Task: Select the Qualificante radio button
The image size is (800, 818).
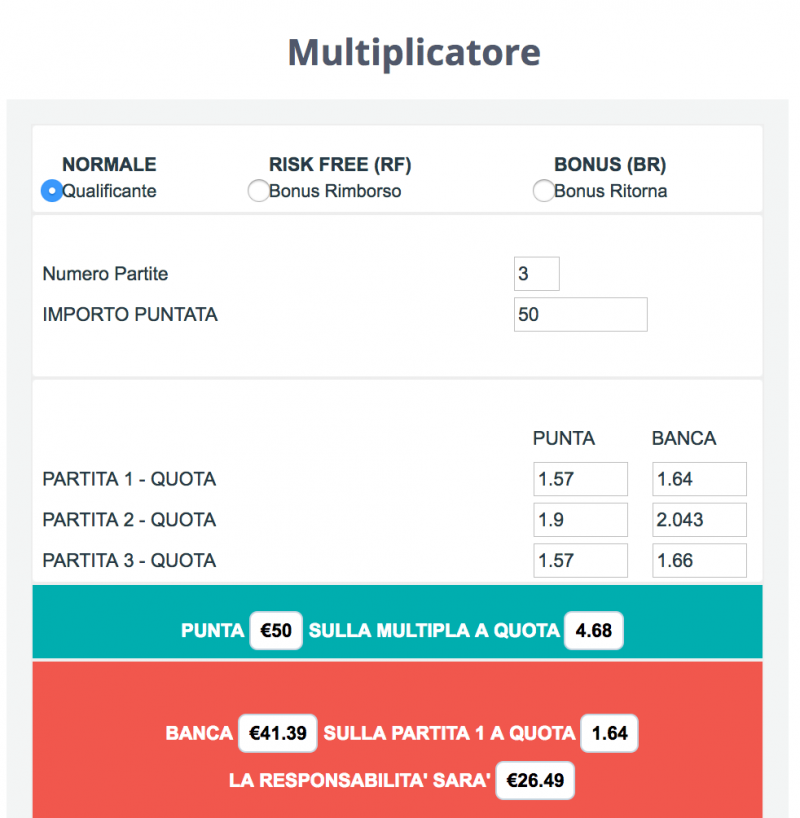Action: [x=51, y=191]
